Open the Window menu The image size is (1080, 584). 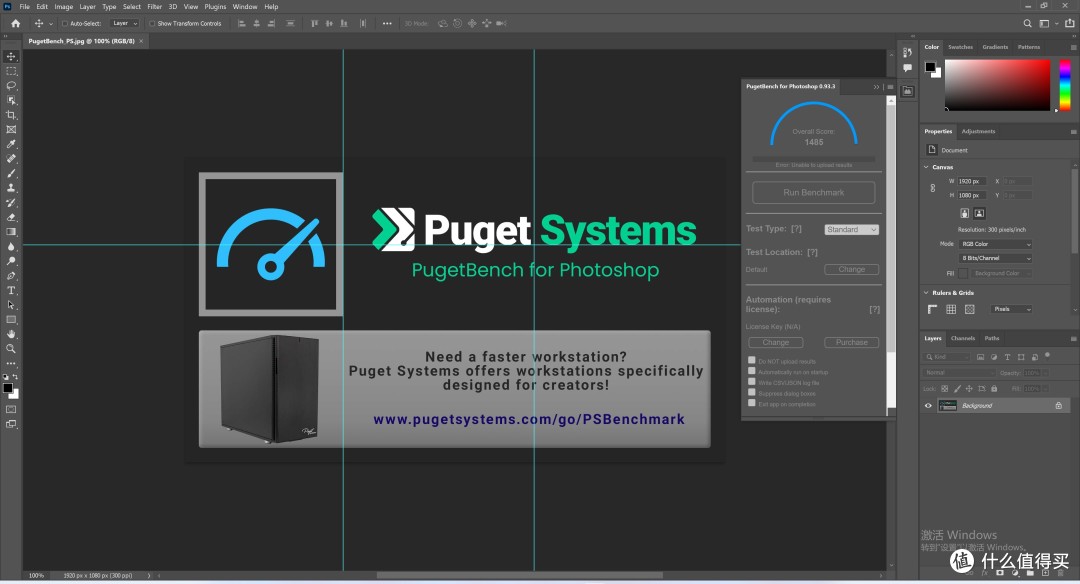pos(245,7)
